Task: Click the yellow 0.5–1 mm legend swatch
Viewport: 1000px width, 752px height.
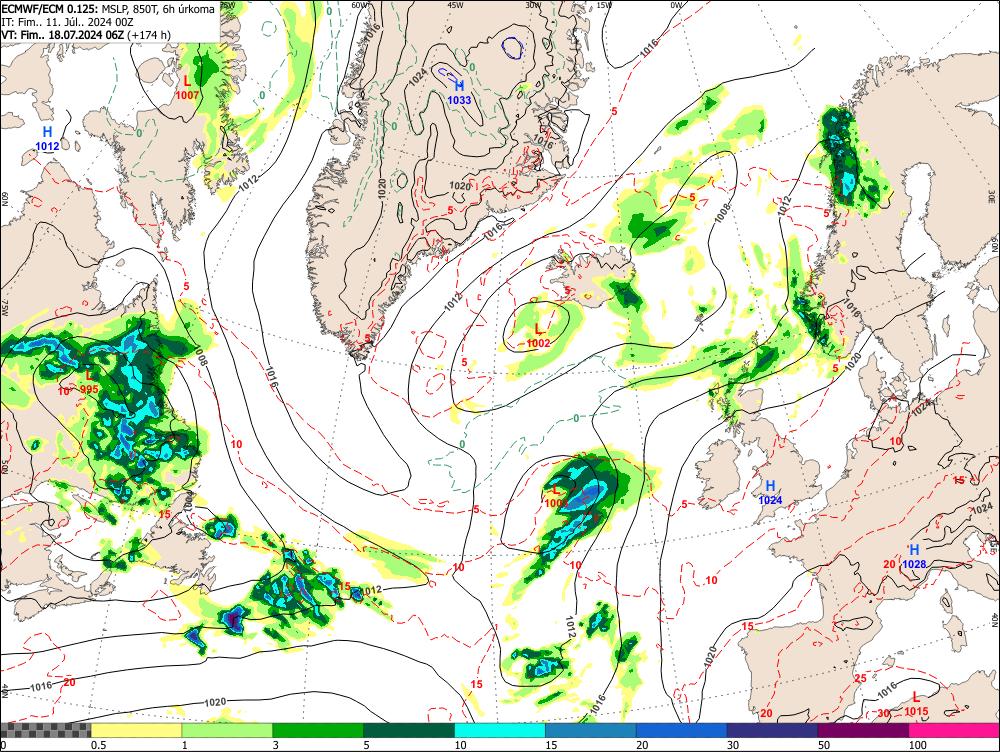Action: [x=136, y=730]
